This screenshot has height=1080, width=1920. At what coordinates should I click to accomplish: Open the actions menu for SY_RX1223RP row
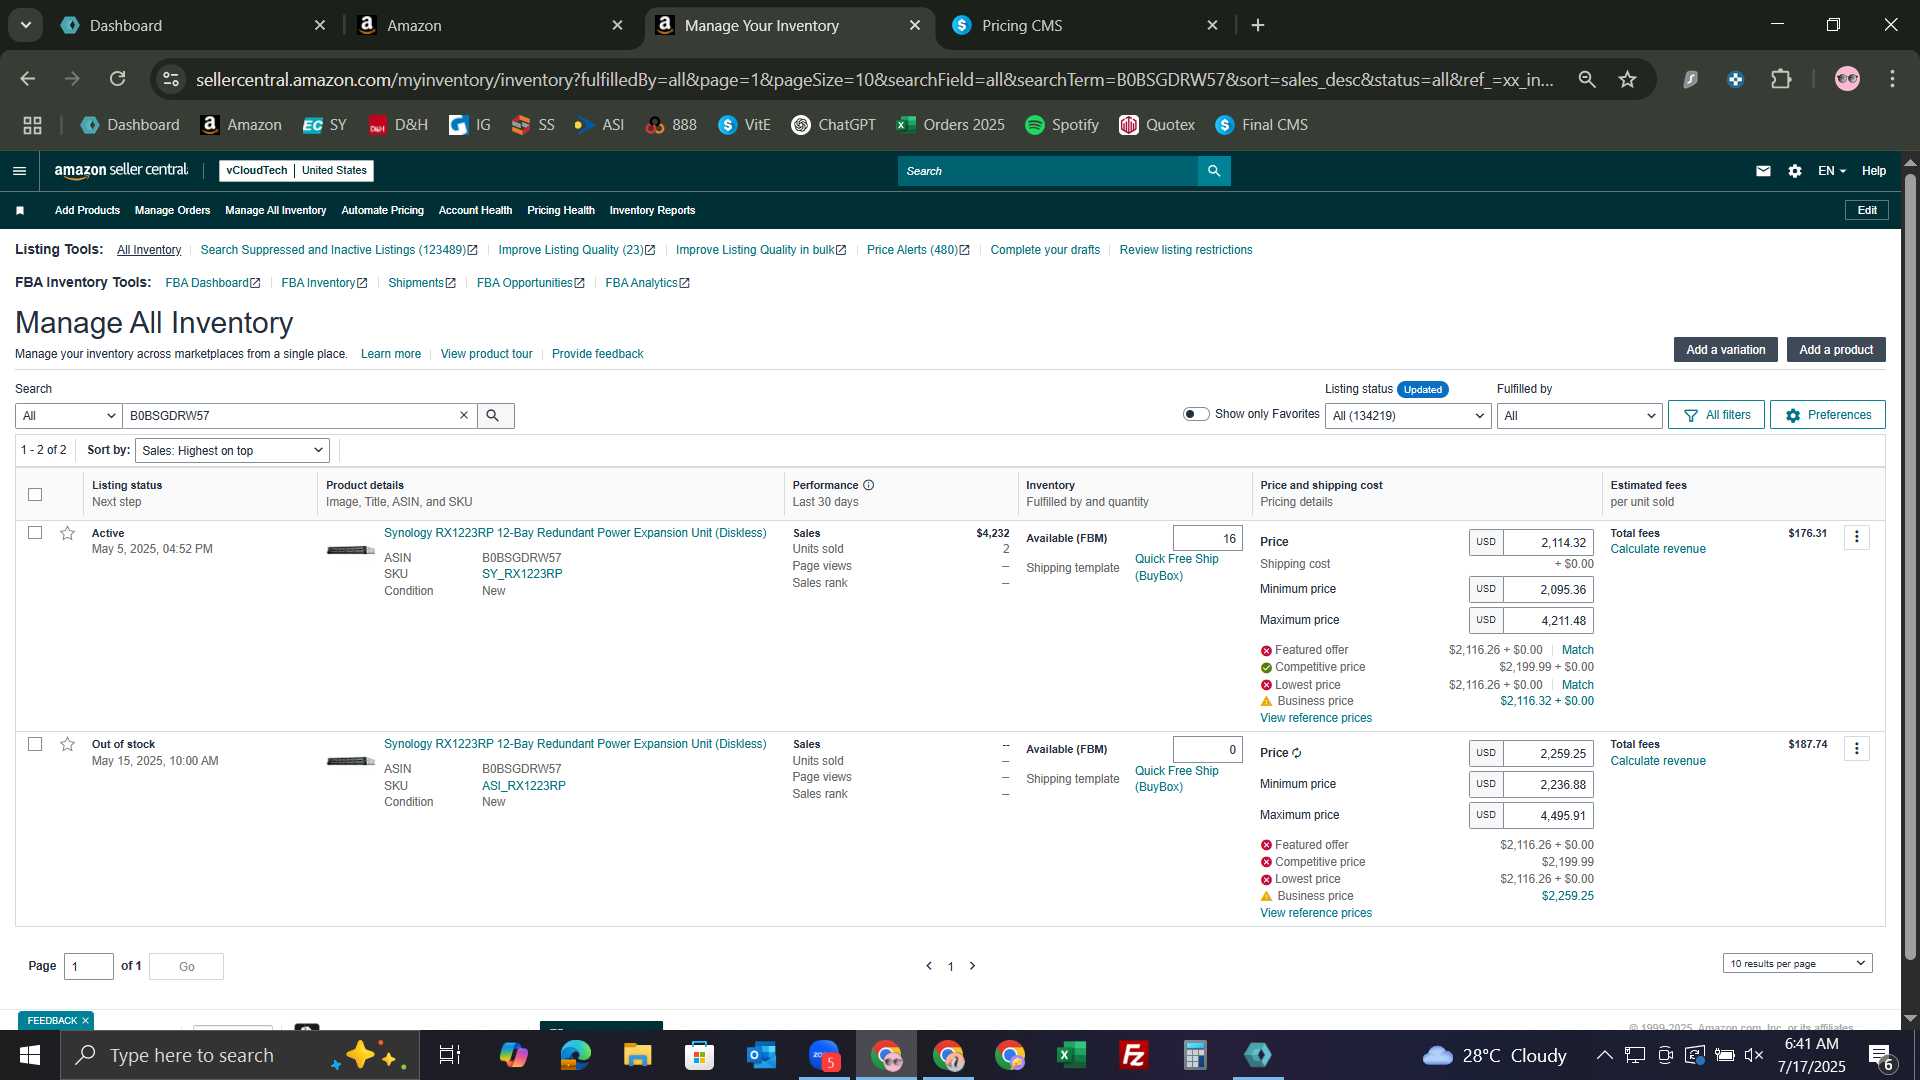point(1857,537)
